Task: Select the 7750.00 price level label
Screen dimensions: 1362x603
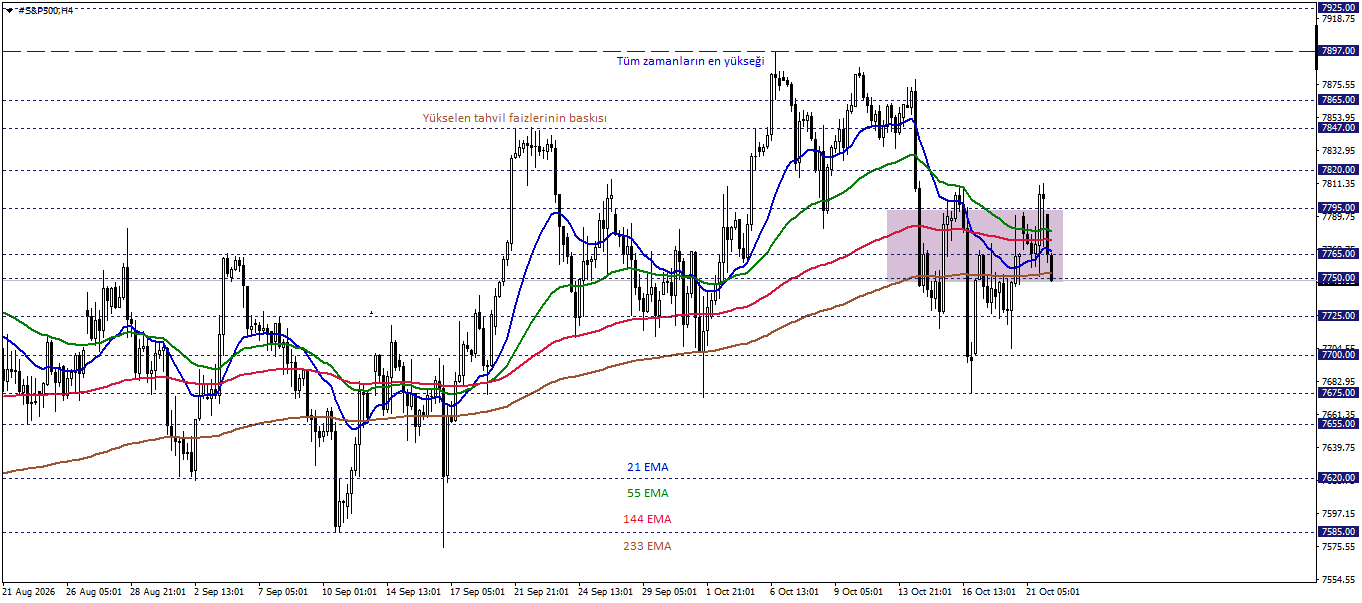Action: [1338, 278]
